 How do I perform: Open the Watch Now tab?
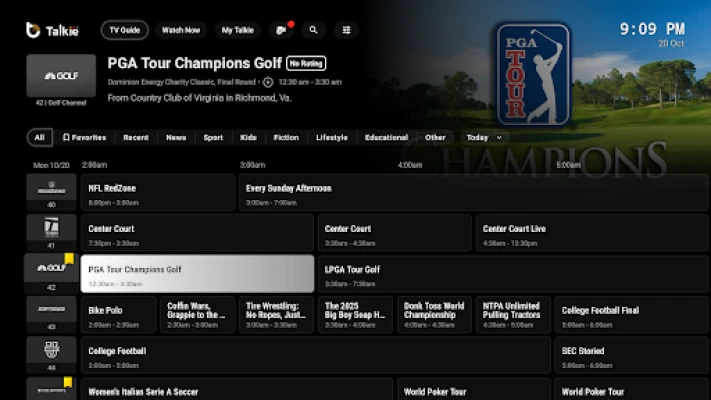(x=181, y=30)
